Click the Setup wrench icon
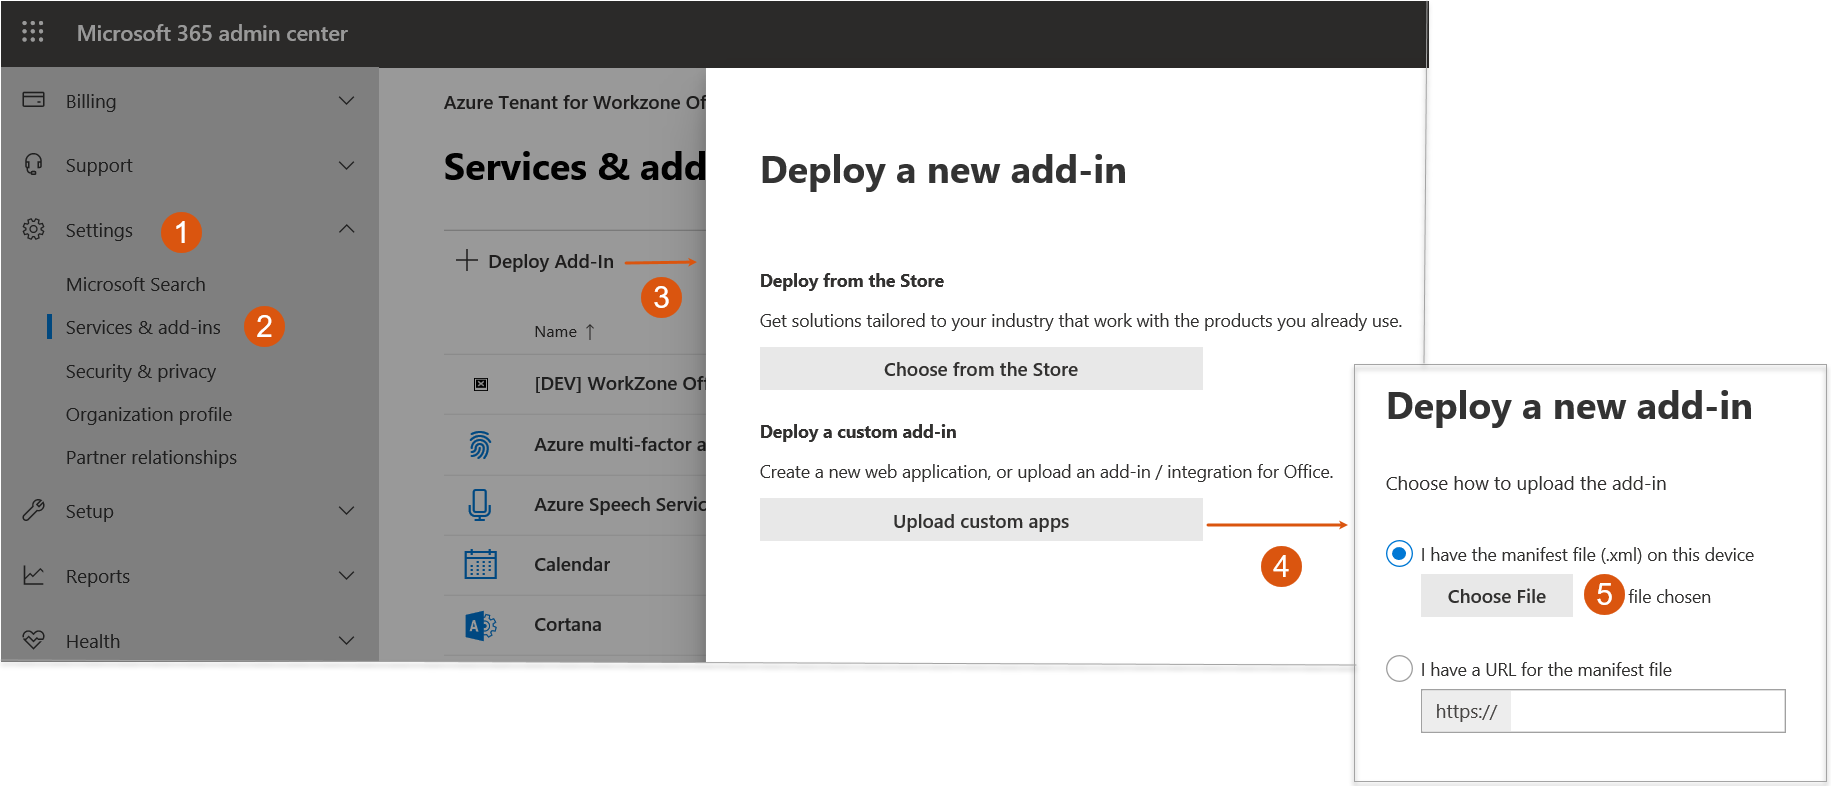The width and height of the screenshot is (1831, 786). coord(33,510)
